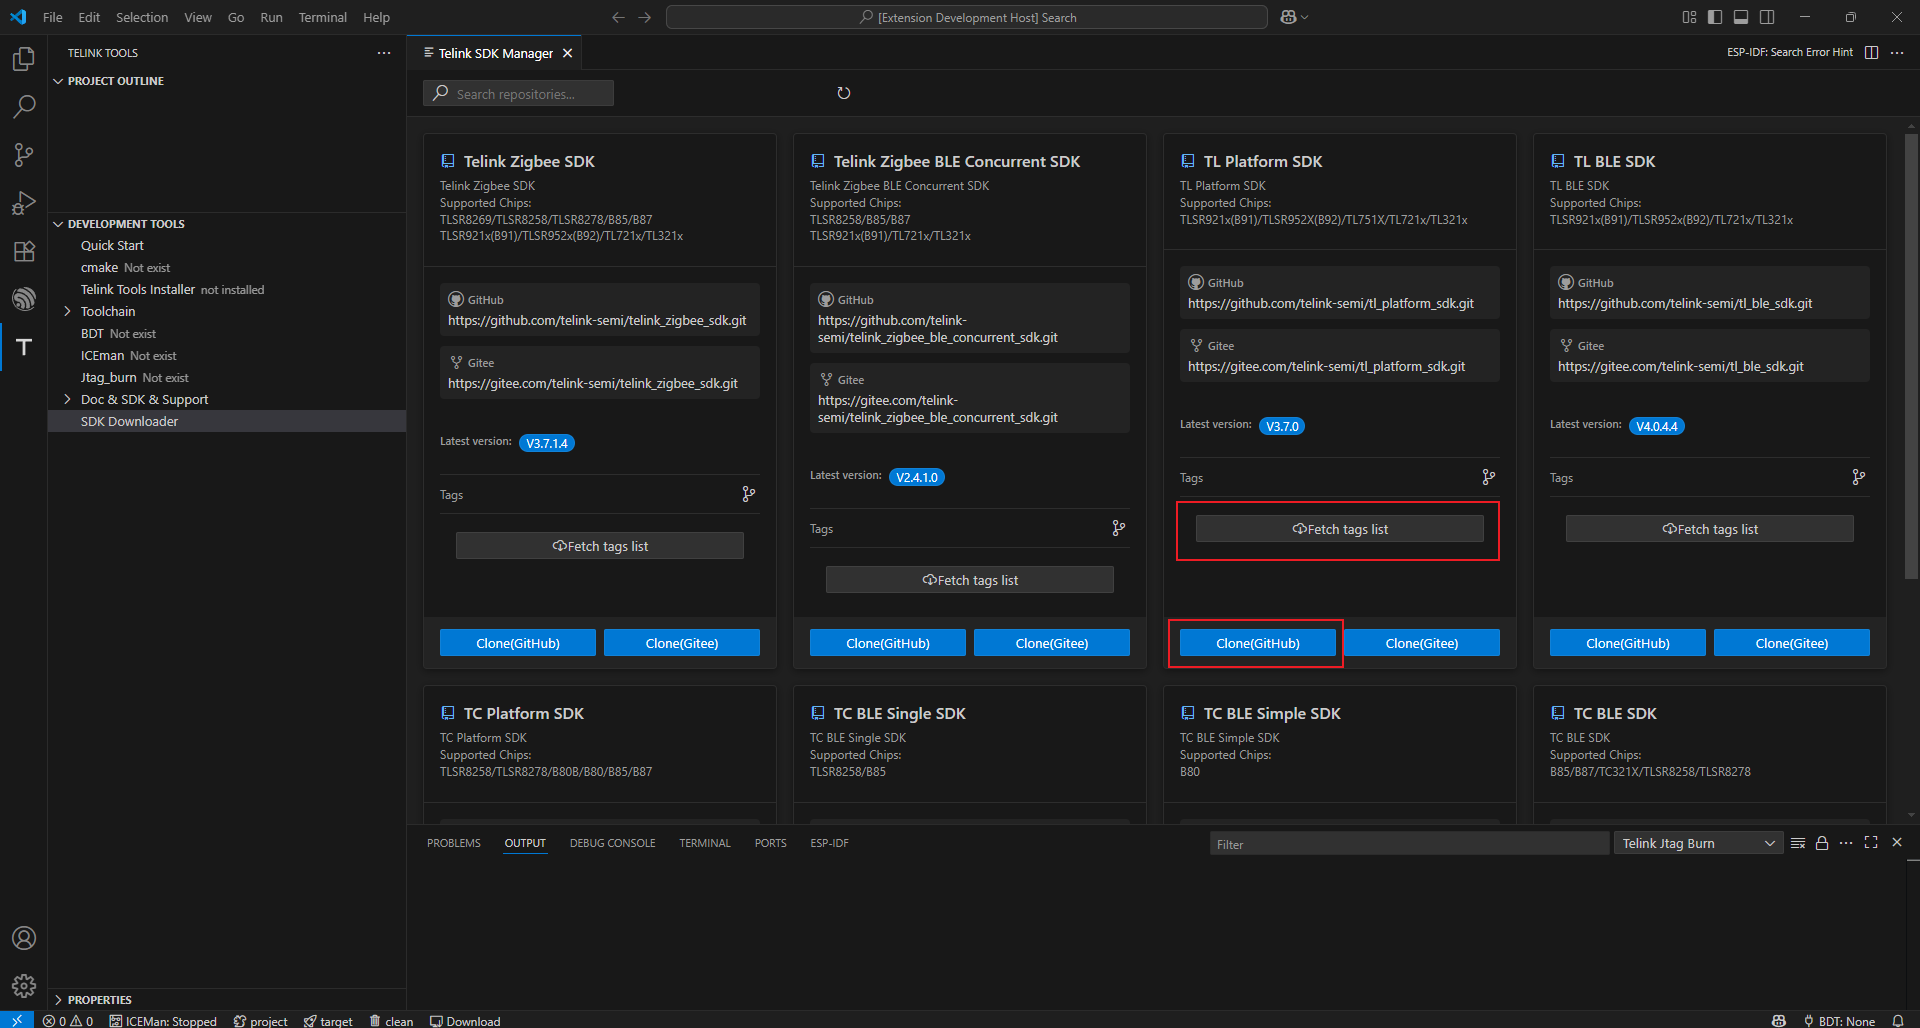This screenshot has height=1028, width=1920.
Task: Open the Extensions view
Action: click(24, 251)
